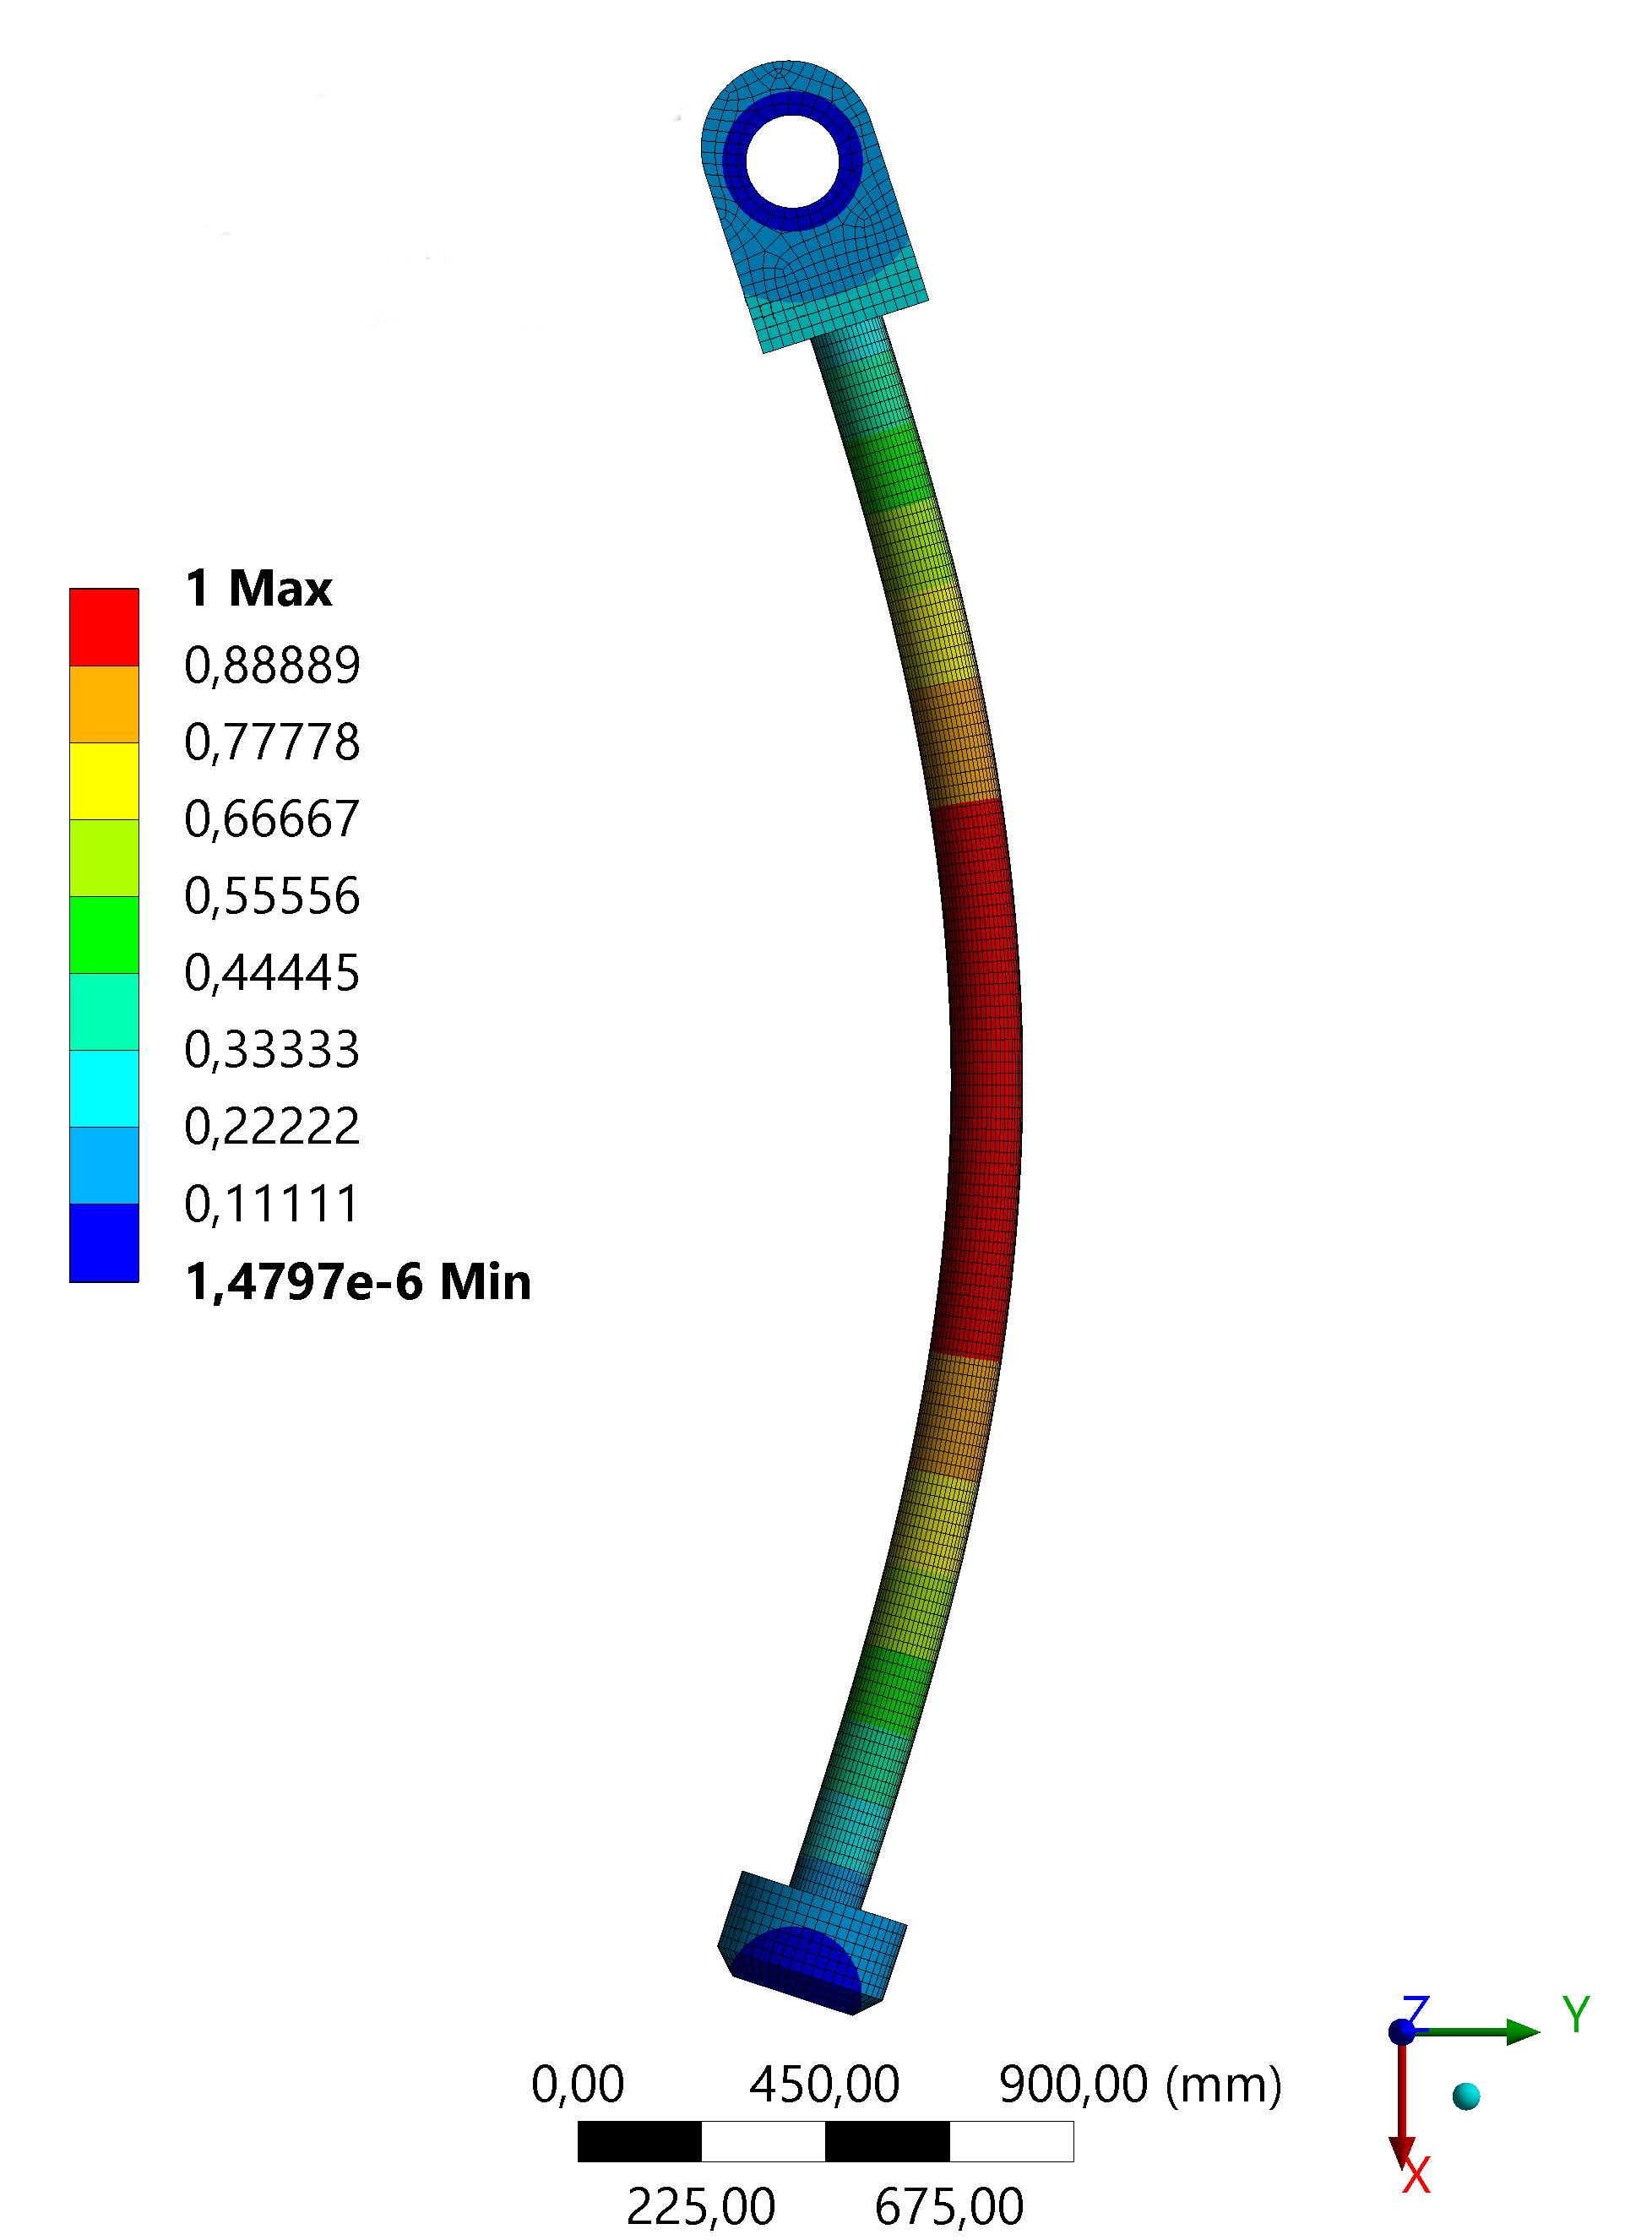The width and height of the screenshot is (1652, 2240).
Task: Click the dark green legend color band
Action: tap(103, 935)
